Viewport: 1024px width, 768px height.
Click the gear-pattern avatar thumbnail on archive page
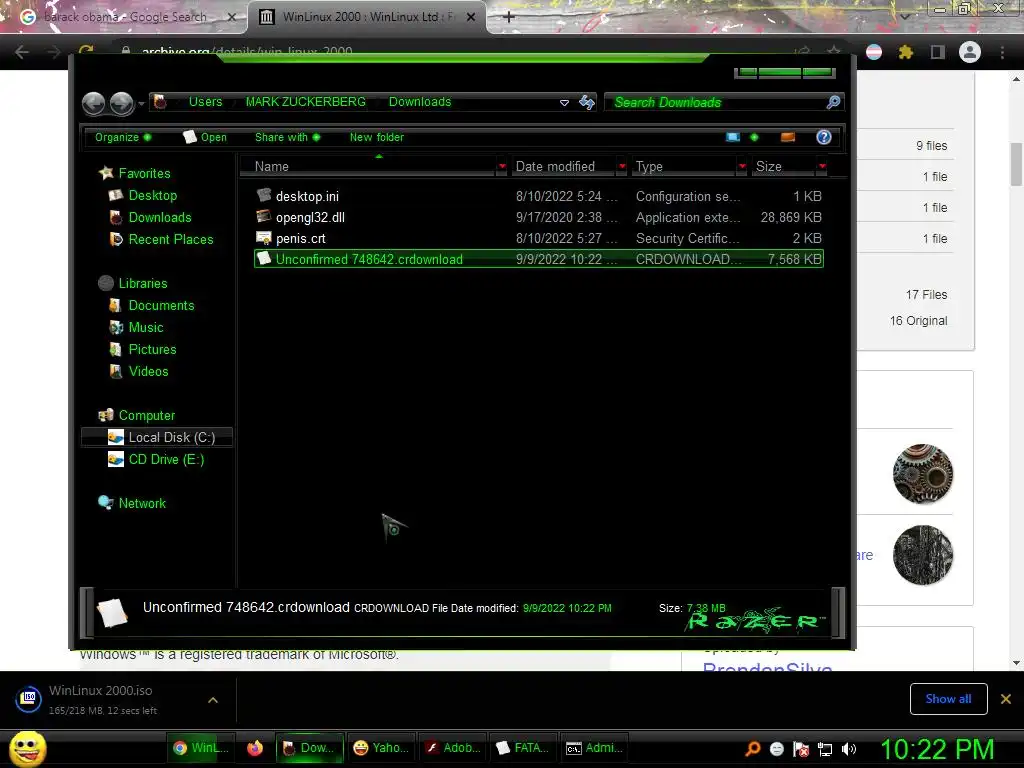(x=923, y=474)
